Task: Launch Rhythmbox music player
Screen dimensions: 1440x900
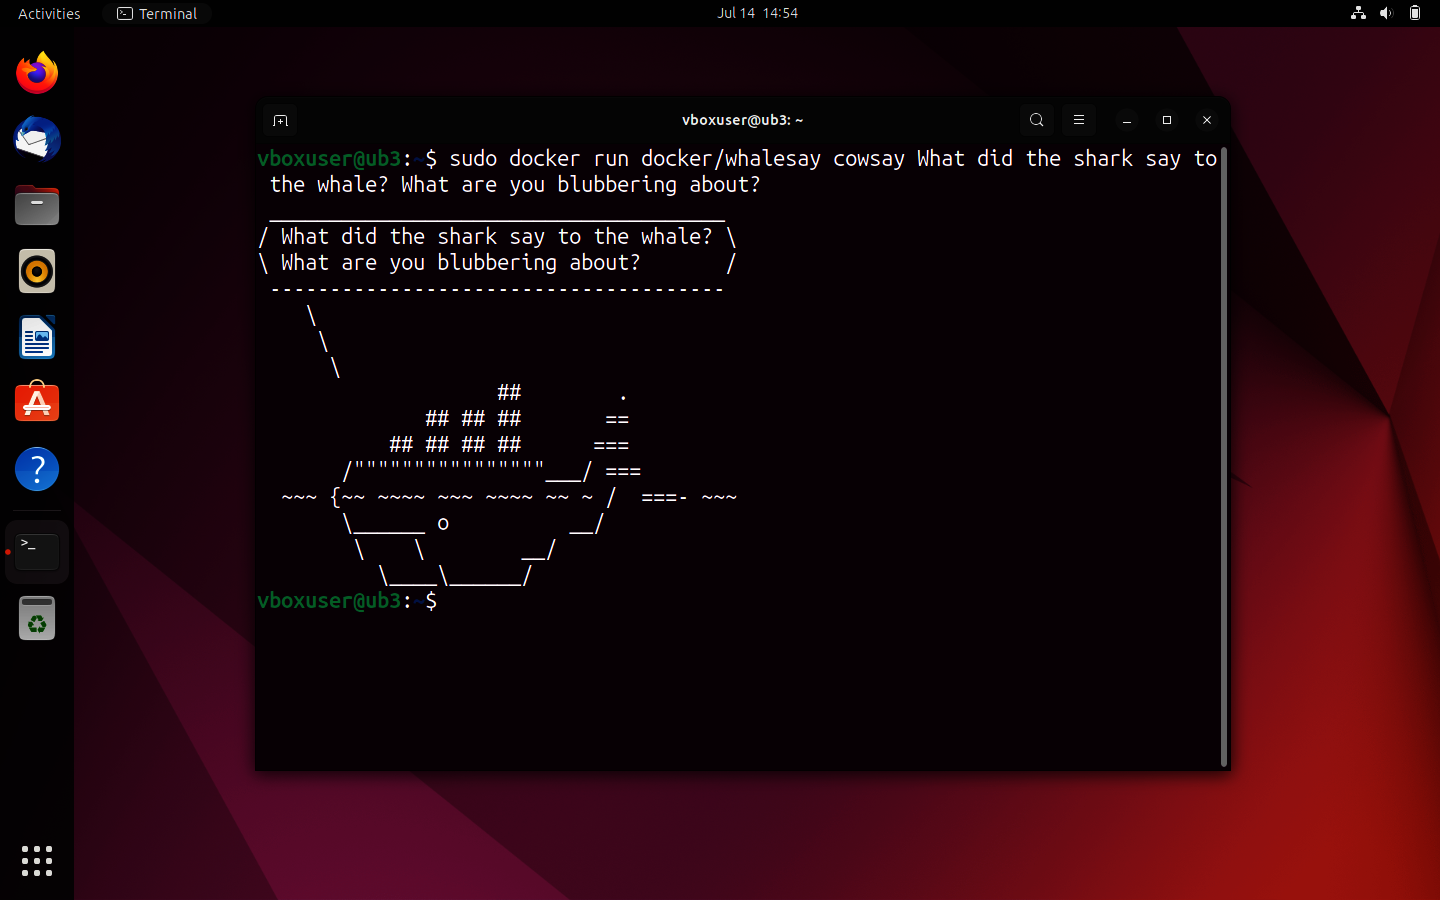Action: click(x=37, y=271)
